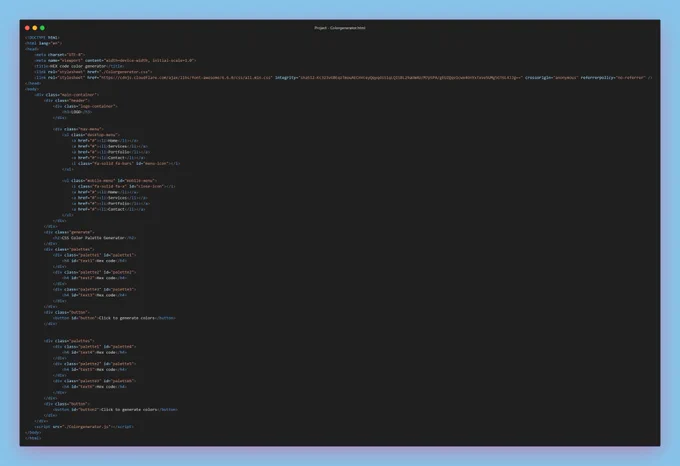Click the div line with id="palette2"
The width and height of the screenshot is (680, 466).
tap(95, 272)
